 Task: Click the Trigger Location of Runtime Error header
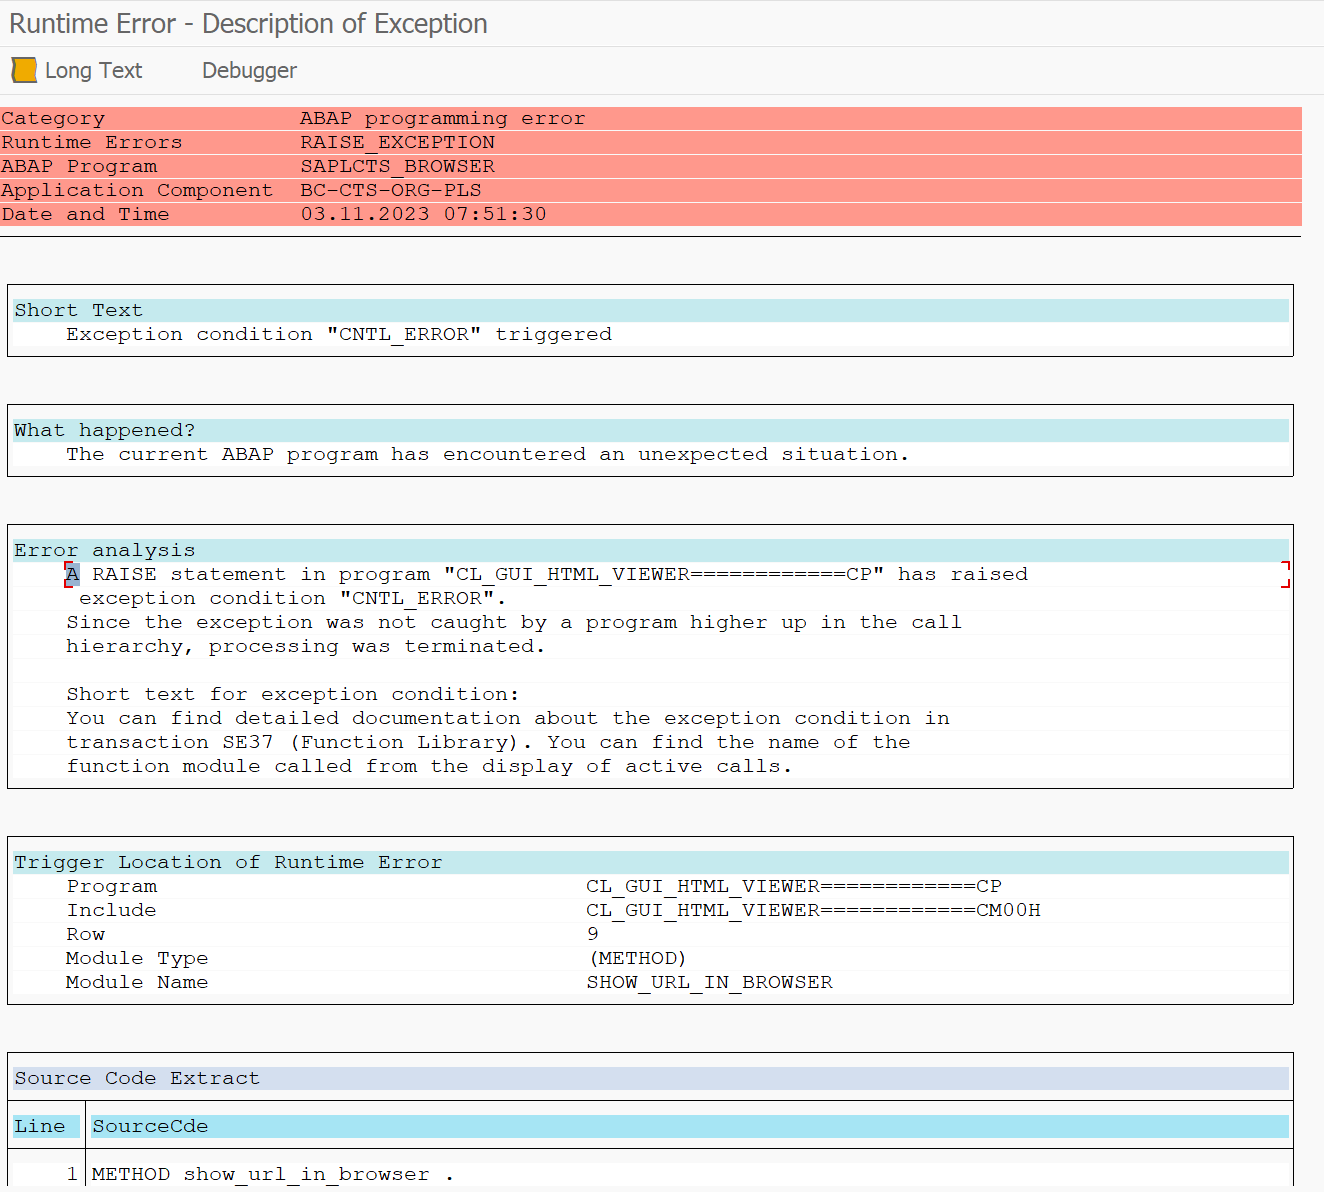click(650, 862)
